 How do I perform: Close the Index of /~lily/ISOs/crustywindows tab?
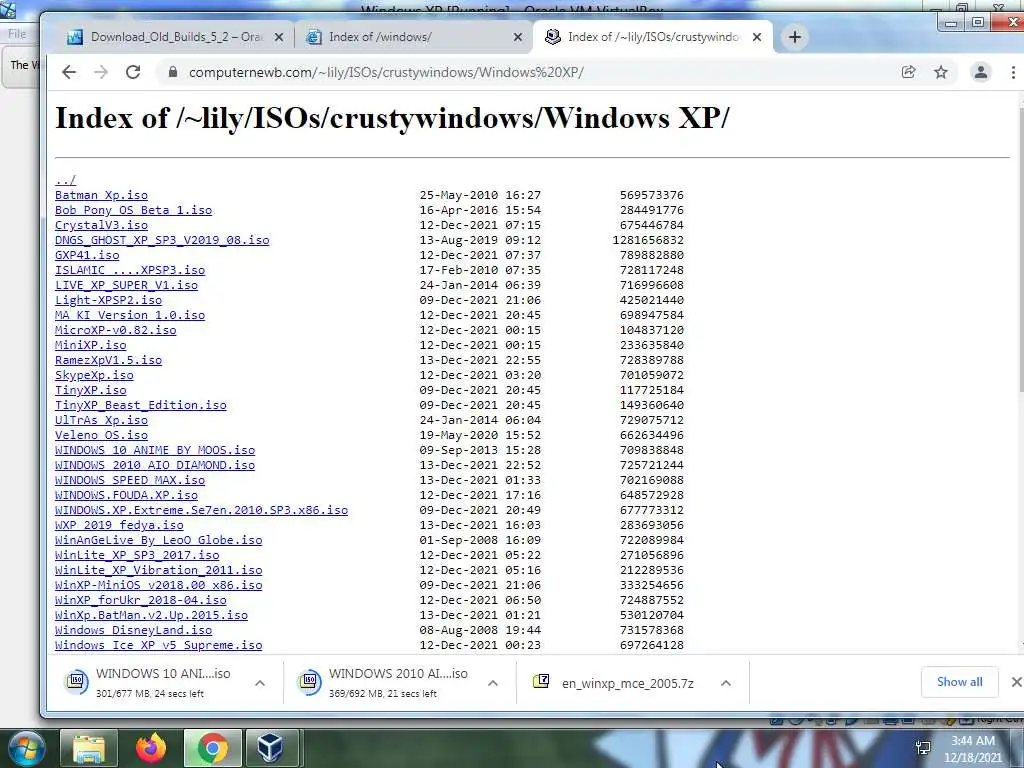coord(757,37)
